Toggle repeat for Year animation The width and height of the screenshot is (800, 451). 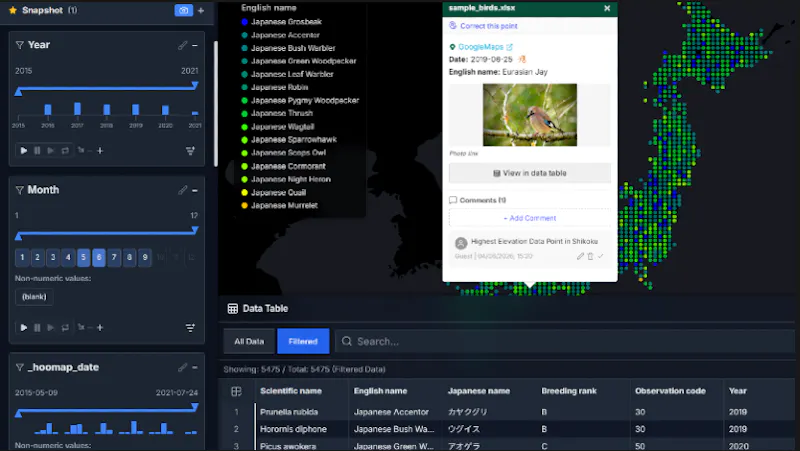[65, 151]
